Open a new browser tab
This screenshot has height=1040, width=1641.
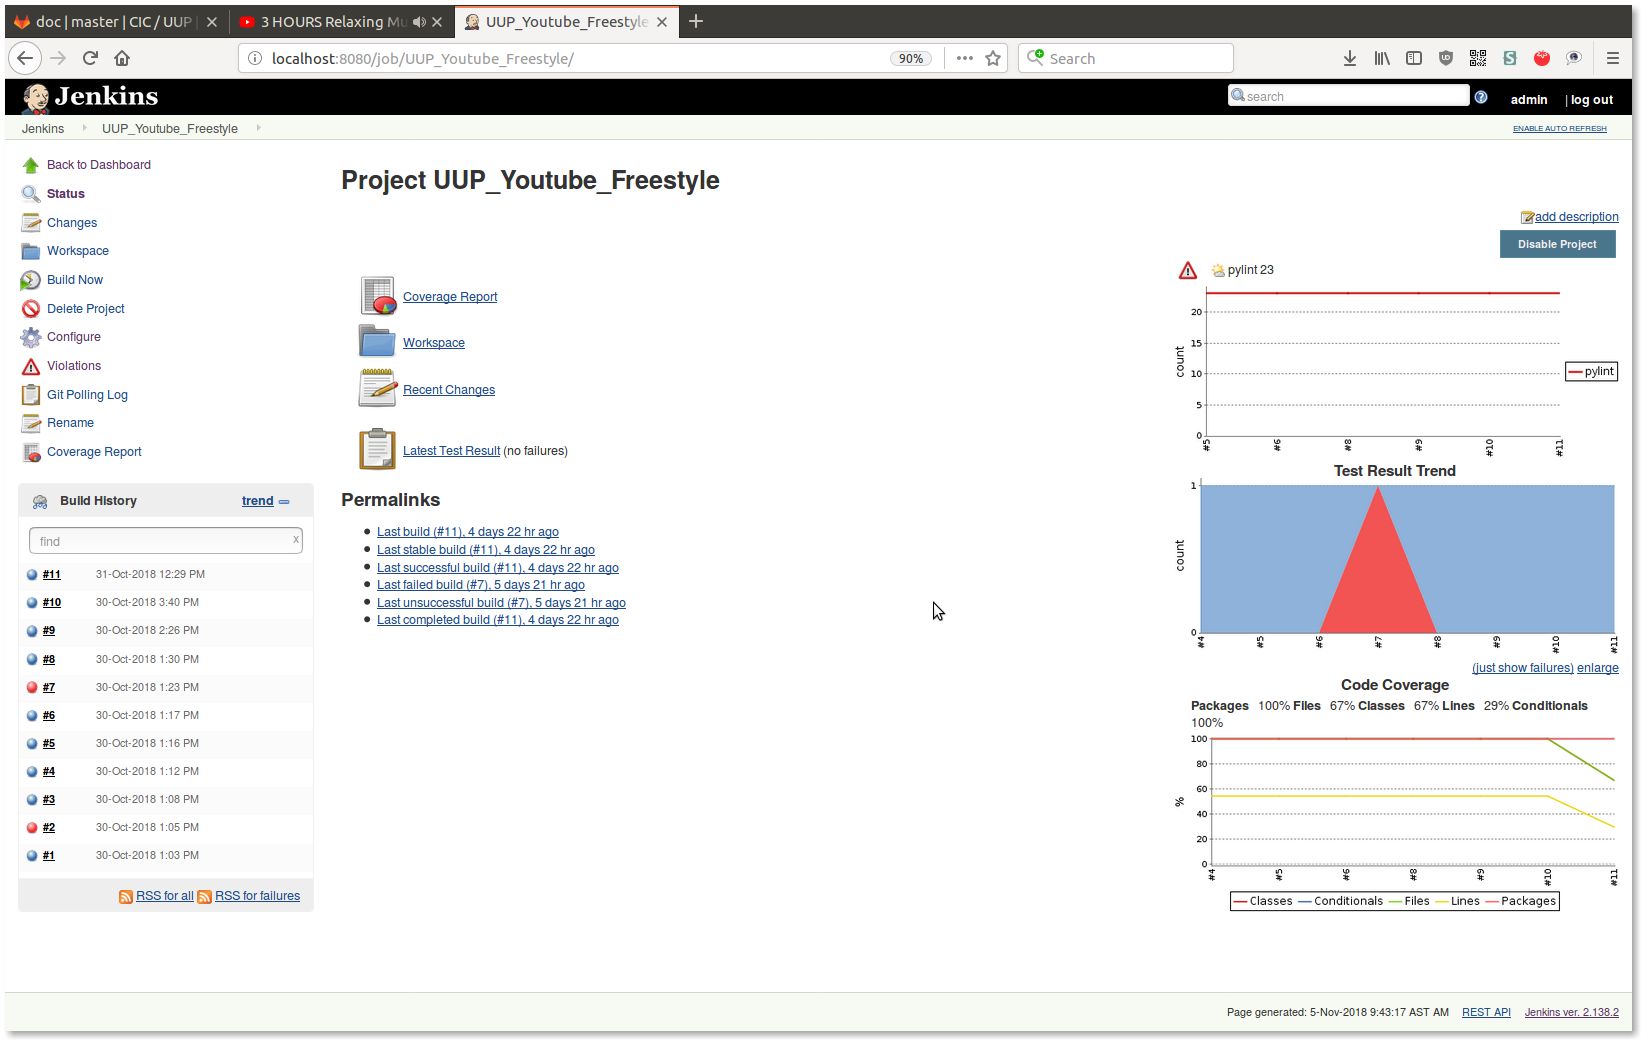696,21
